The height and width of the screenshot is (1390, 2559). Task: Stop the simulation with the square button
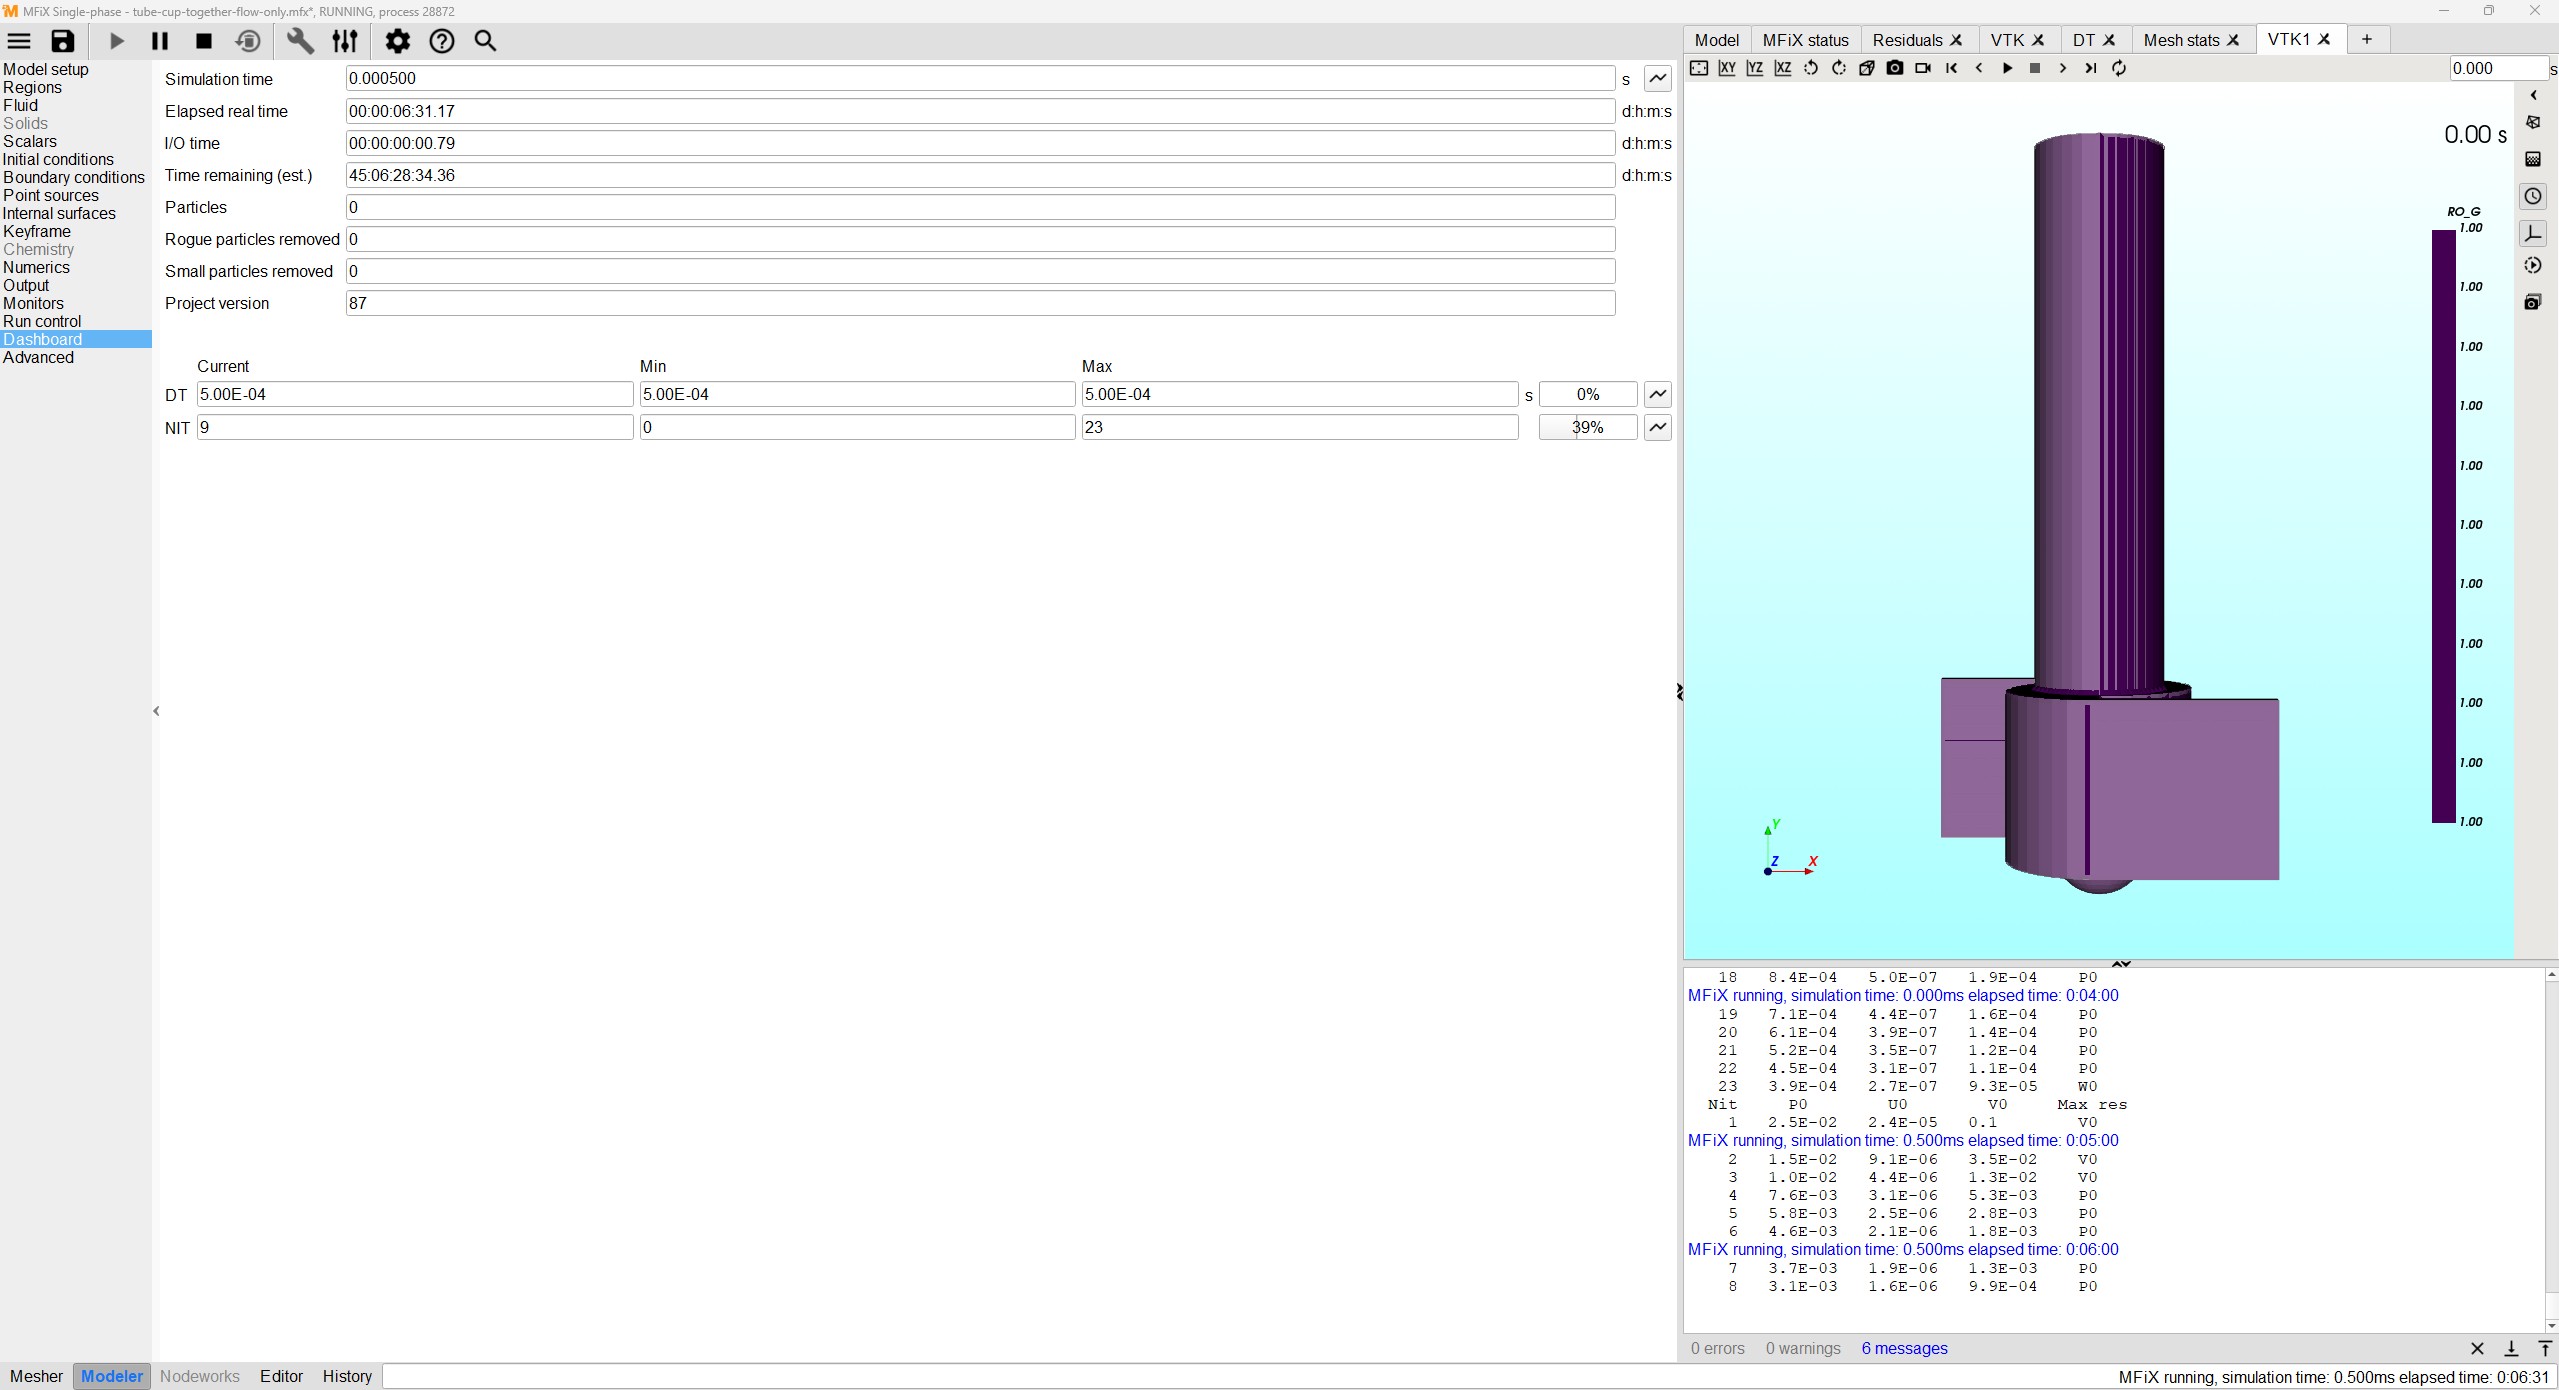point(204,41)
